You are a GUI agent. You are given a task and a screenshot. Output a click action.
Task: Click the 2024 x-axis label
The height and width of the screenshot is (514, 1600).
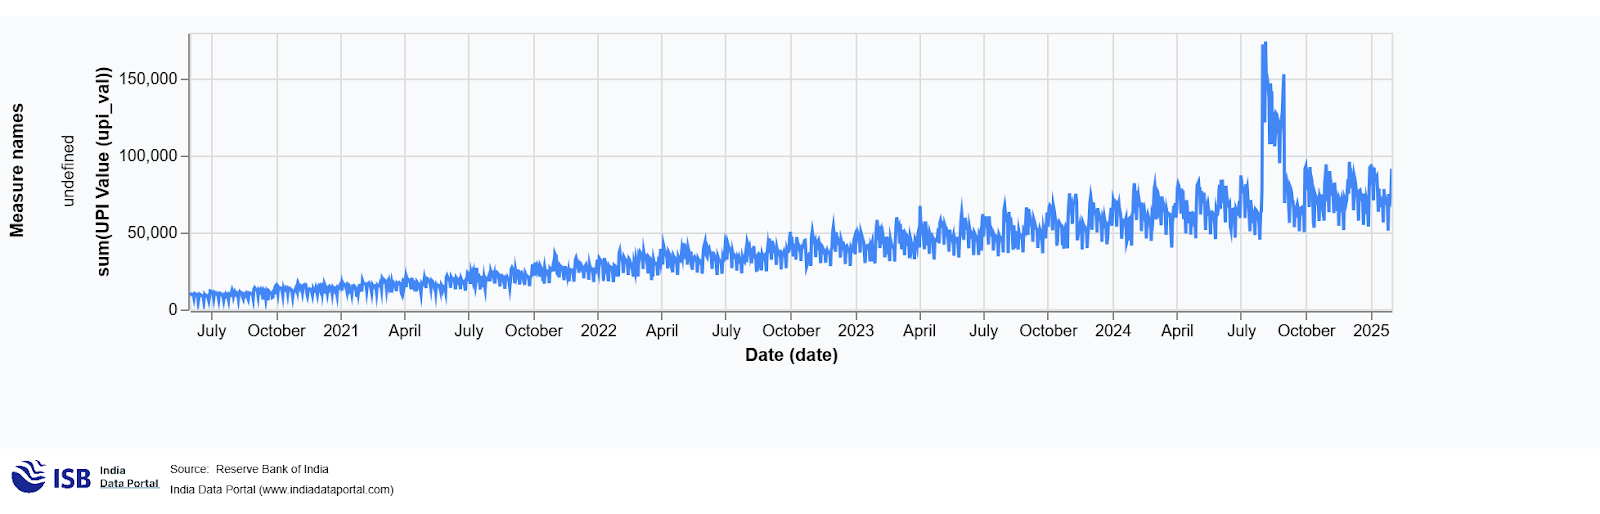[x=1113, y=331]
